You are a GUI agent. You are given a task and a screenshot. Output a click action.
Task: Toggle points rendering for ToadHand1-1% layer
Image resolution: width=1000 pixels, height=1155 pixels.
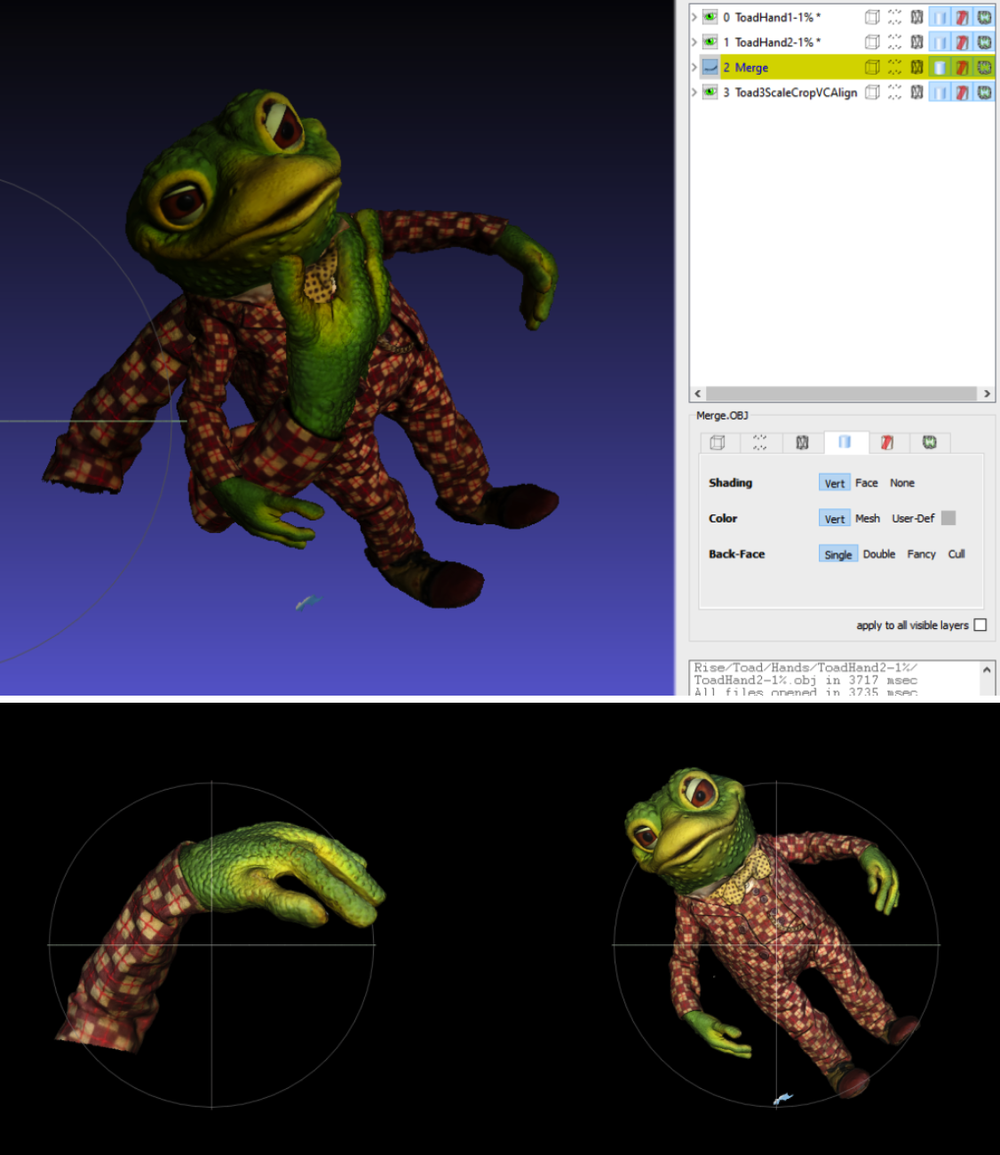pos(894,17)
